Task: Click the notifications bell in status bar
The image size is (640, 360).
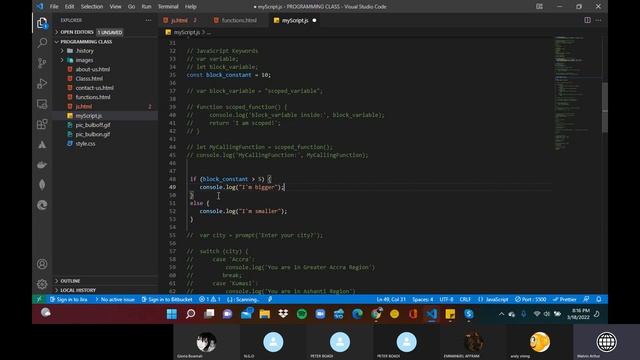Action: (x=599, y=299)
